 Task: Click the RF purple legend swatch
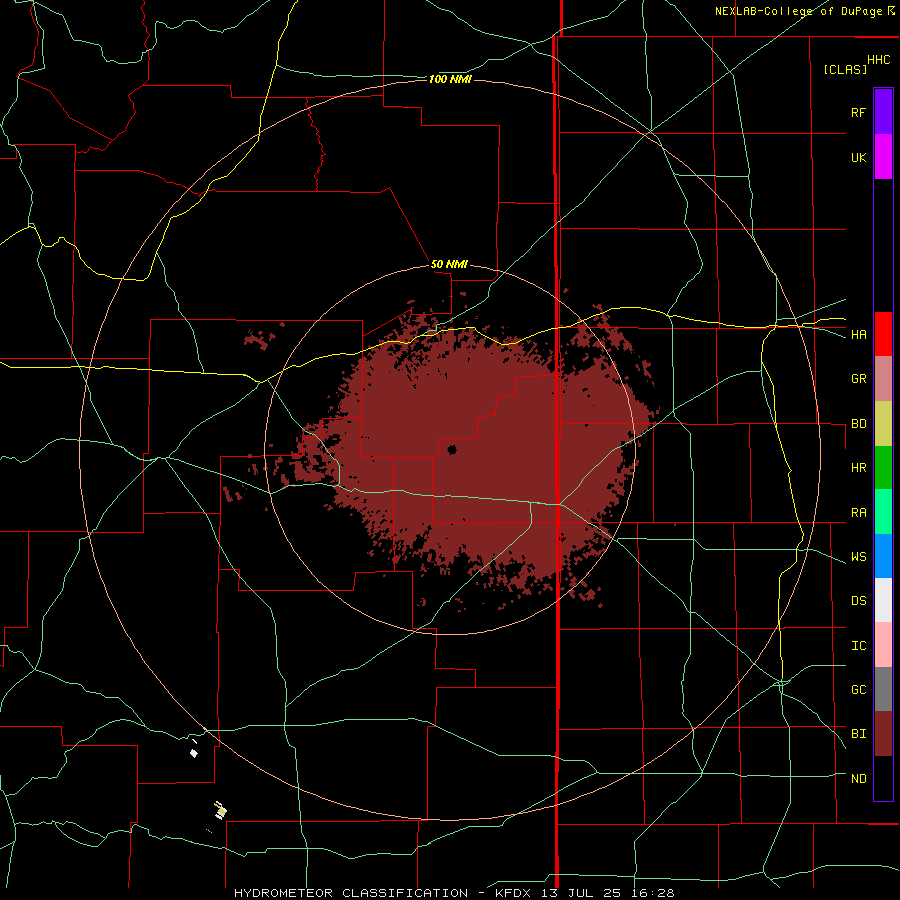883,112
